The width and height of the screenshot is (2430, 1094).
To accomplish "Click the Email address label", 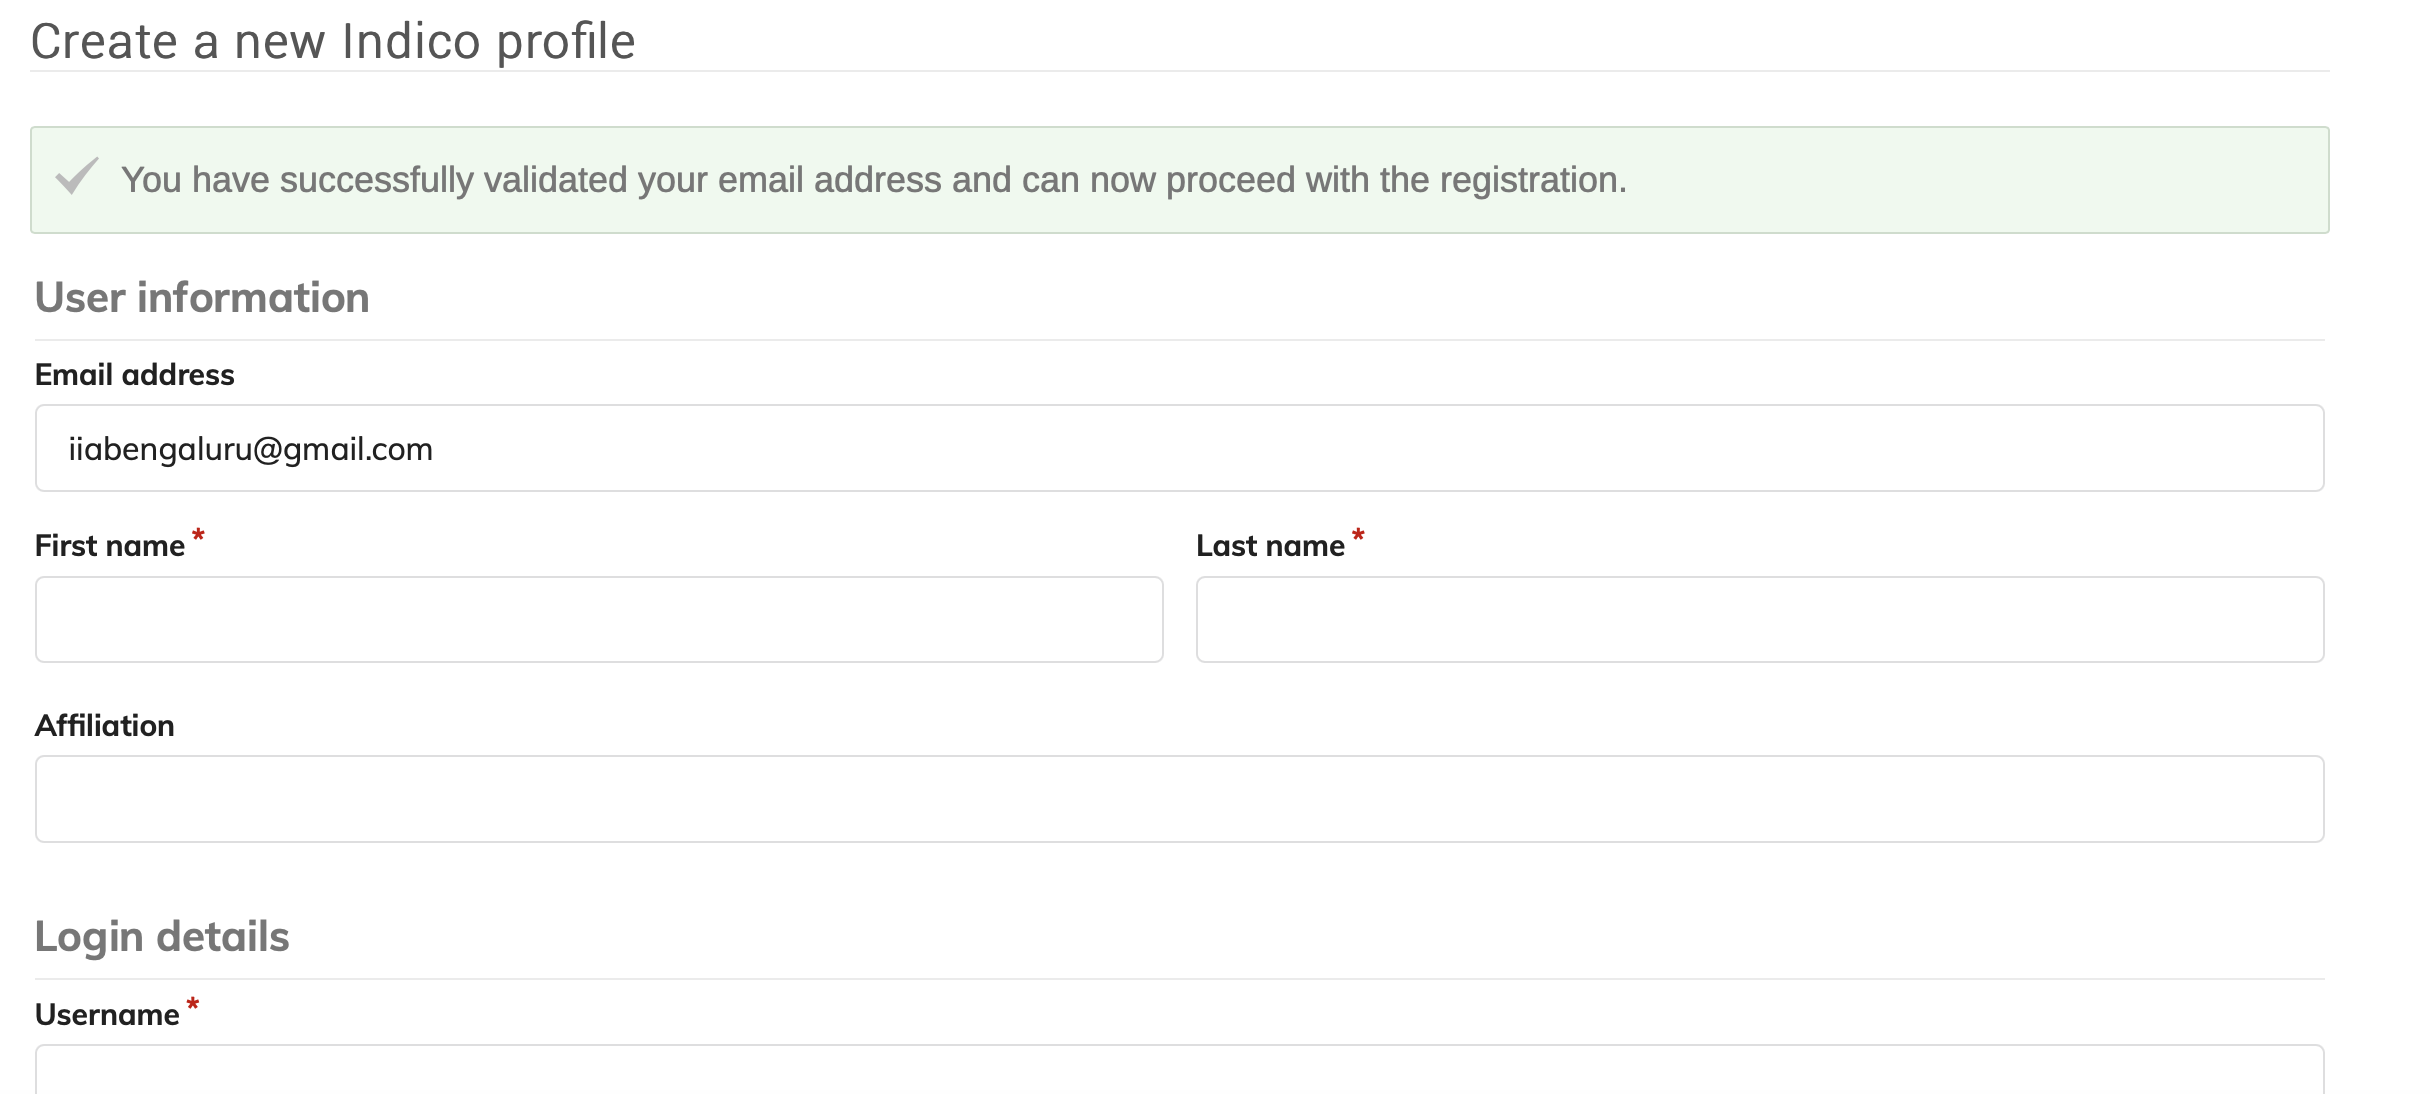I will (x=135, y=375).
